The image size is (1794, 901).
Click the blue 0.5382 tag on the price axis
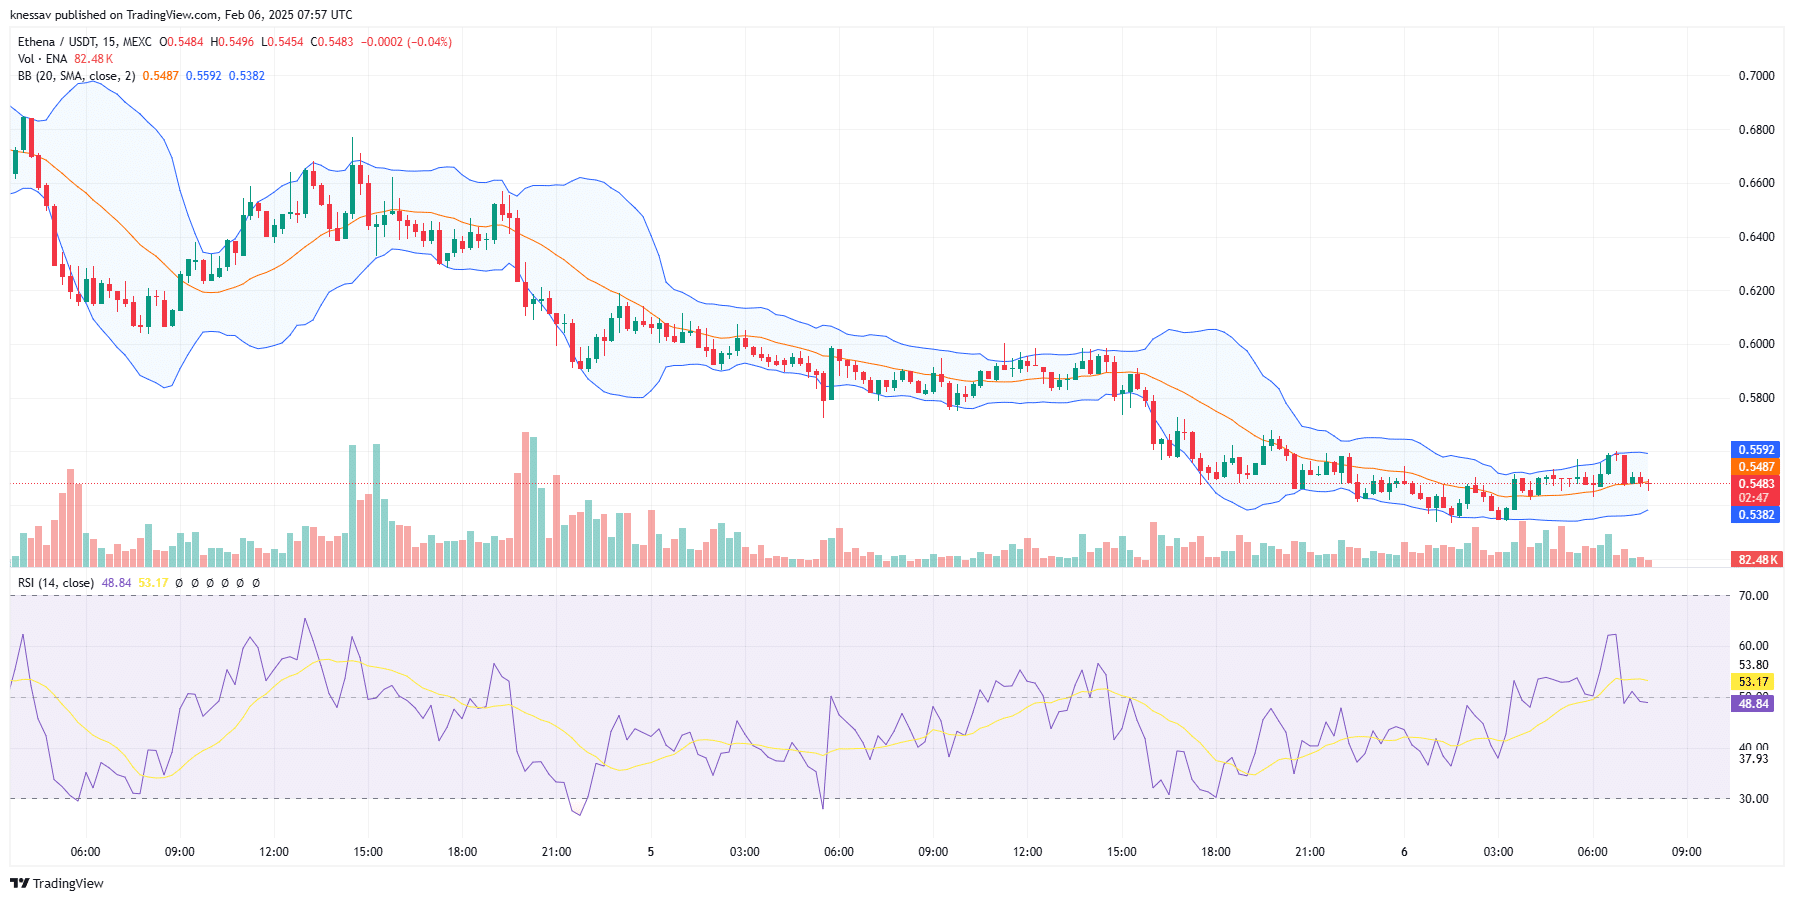click(1756, 515)
